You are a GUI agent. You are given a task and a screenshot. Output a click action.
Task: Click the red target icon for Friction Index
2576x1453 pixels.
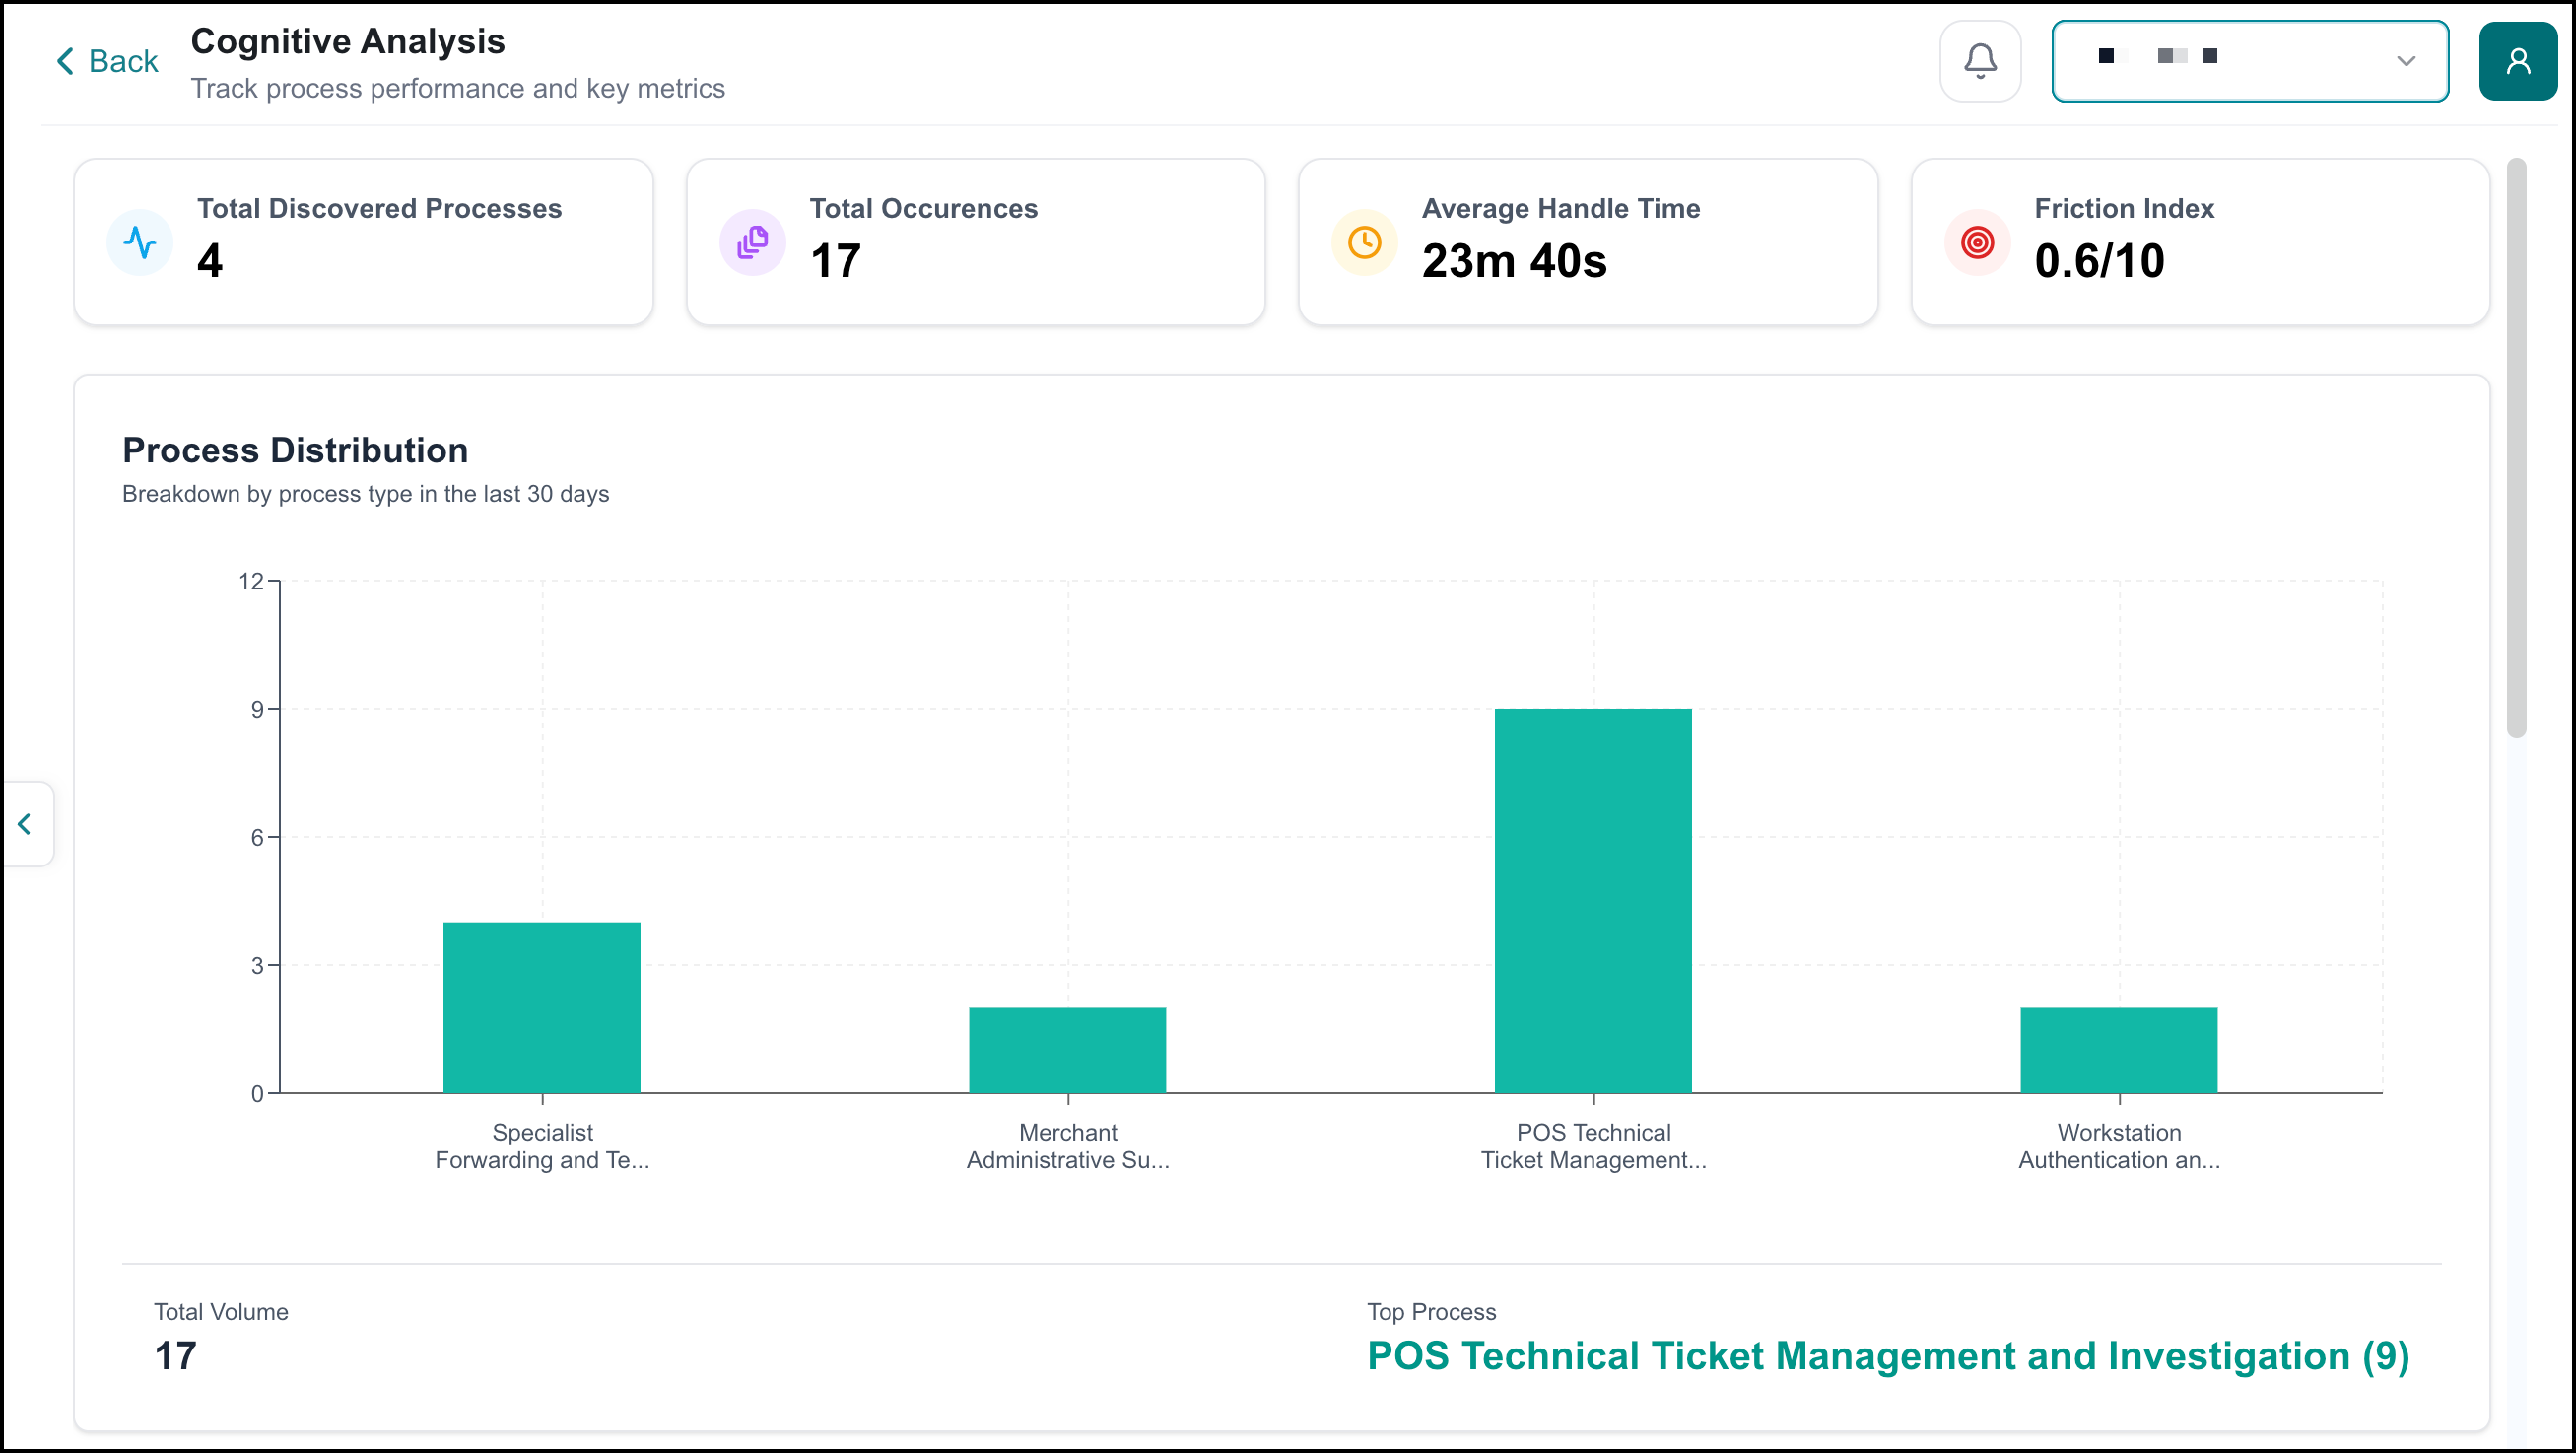pyautogui.click(x=1977, y=242)
